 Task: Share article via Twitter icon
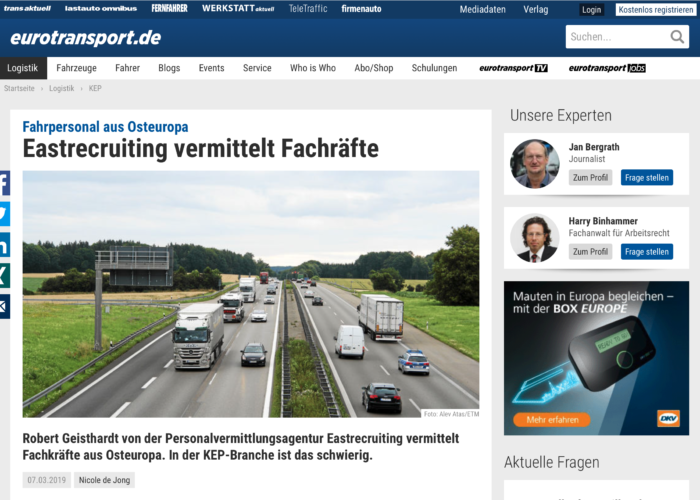[4, 214]
